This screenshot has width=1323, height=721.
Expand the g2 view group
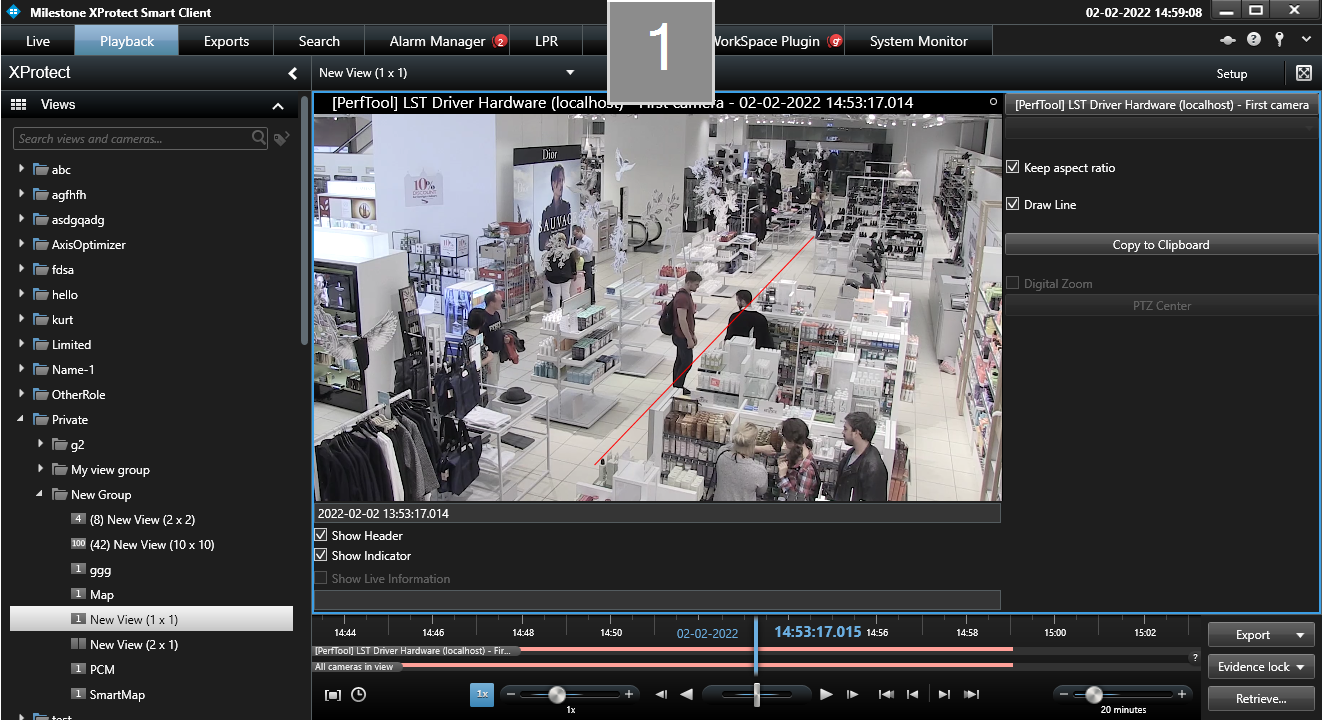40,444
